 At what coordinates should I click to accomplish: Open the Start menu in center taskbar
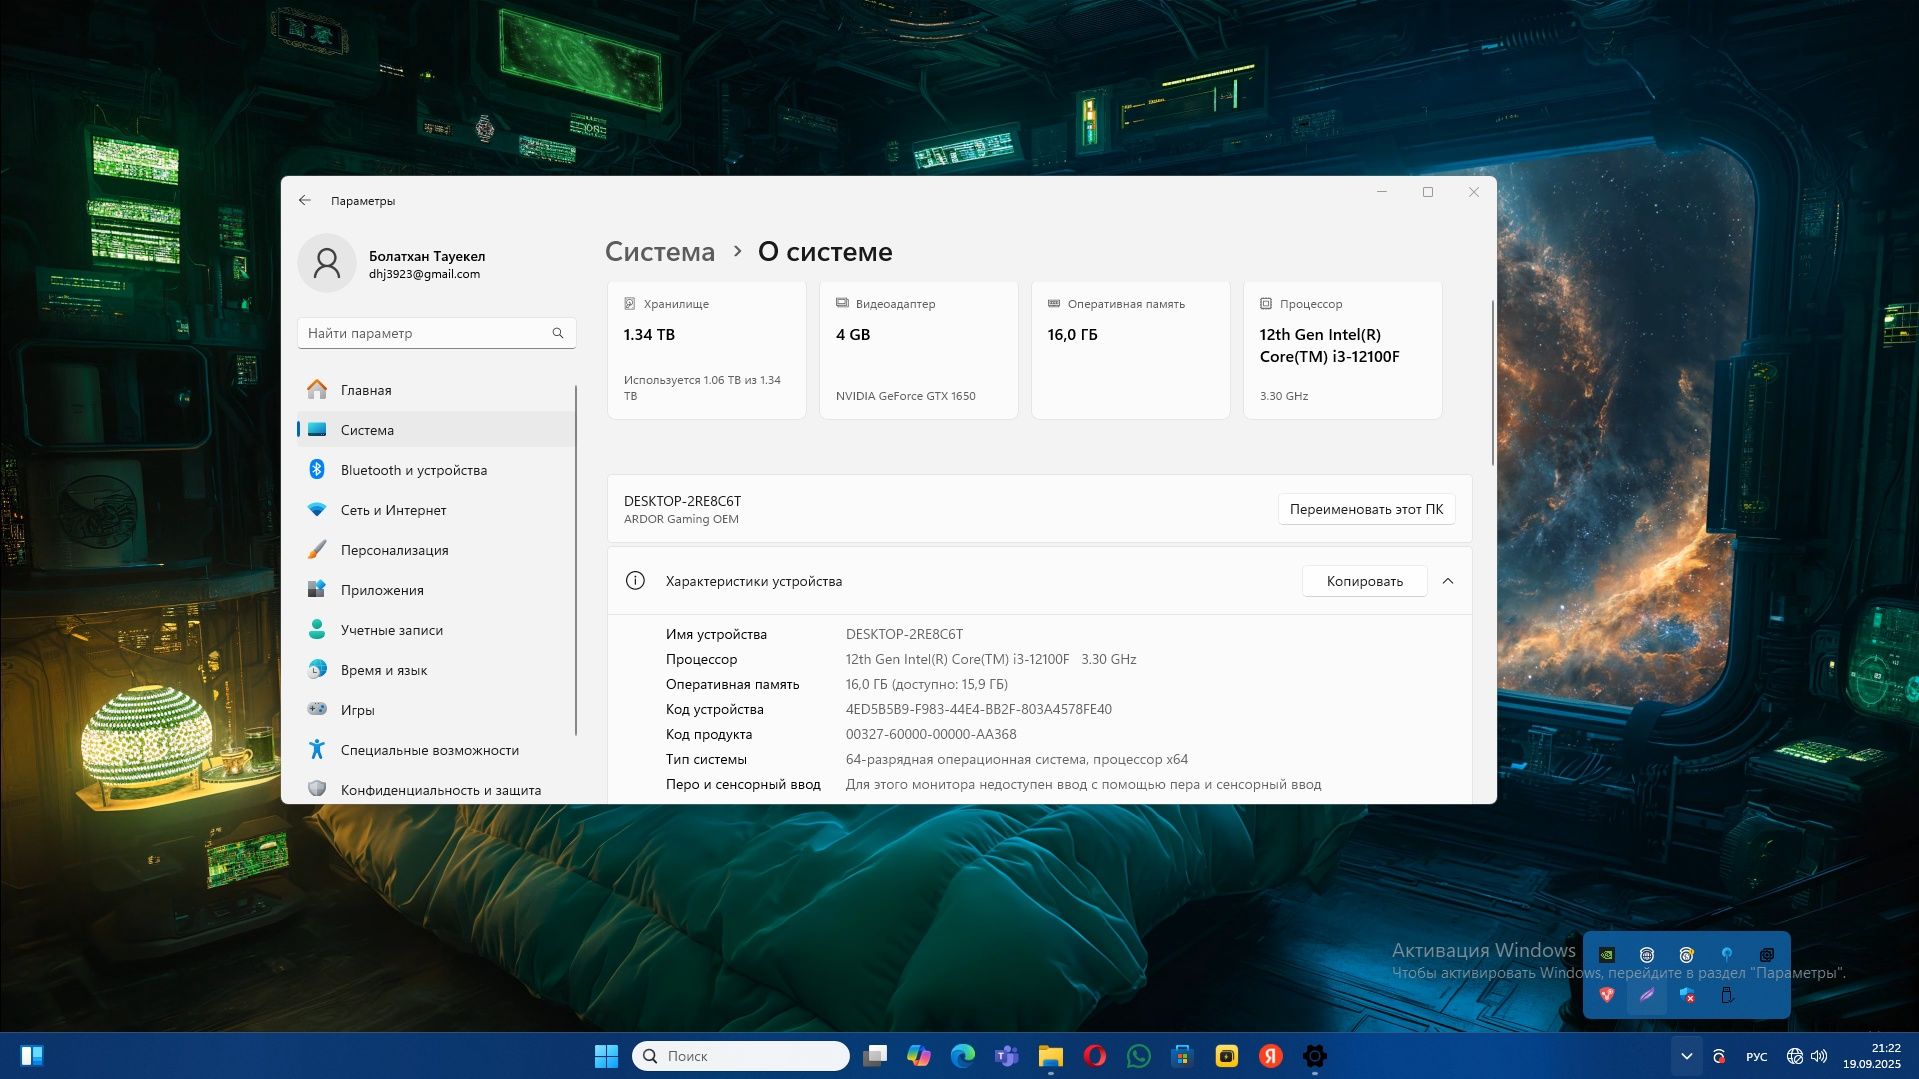[606, 1056]
